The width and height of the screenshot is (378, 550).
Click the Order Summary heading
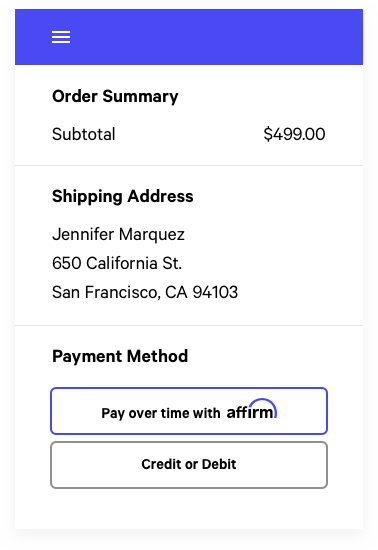[115, 96]
